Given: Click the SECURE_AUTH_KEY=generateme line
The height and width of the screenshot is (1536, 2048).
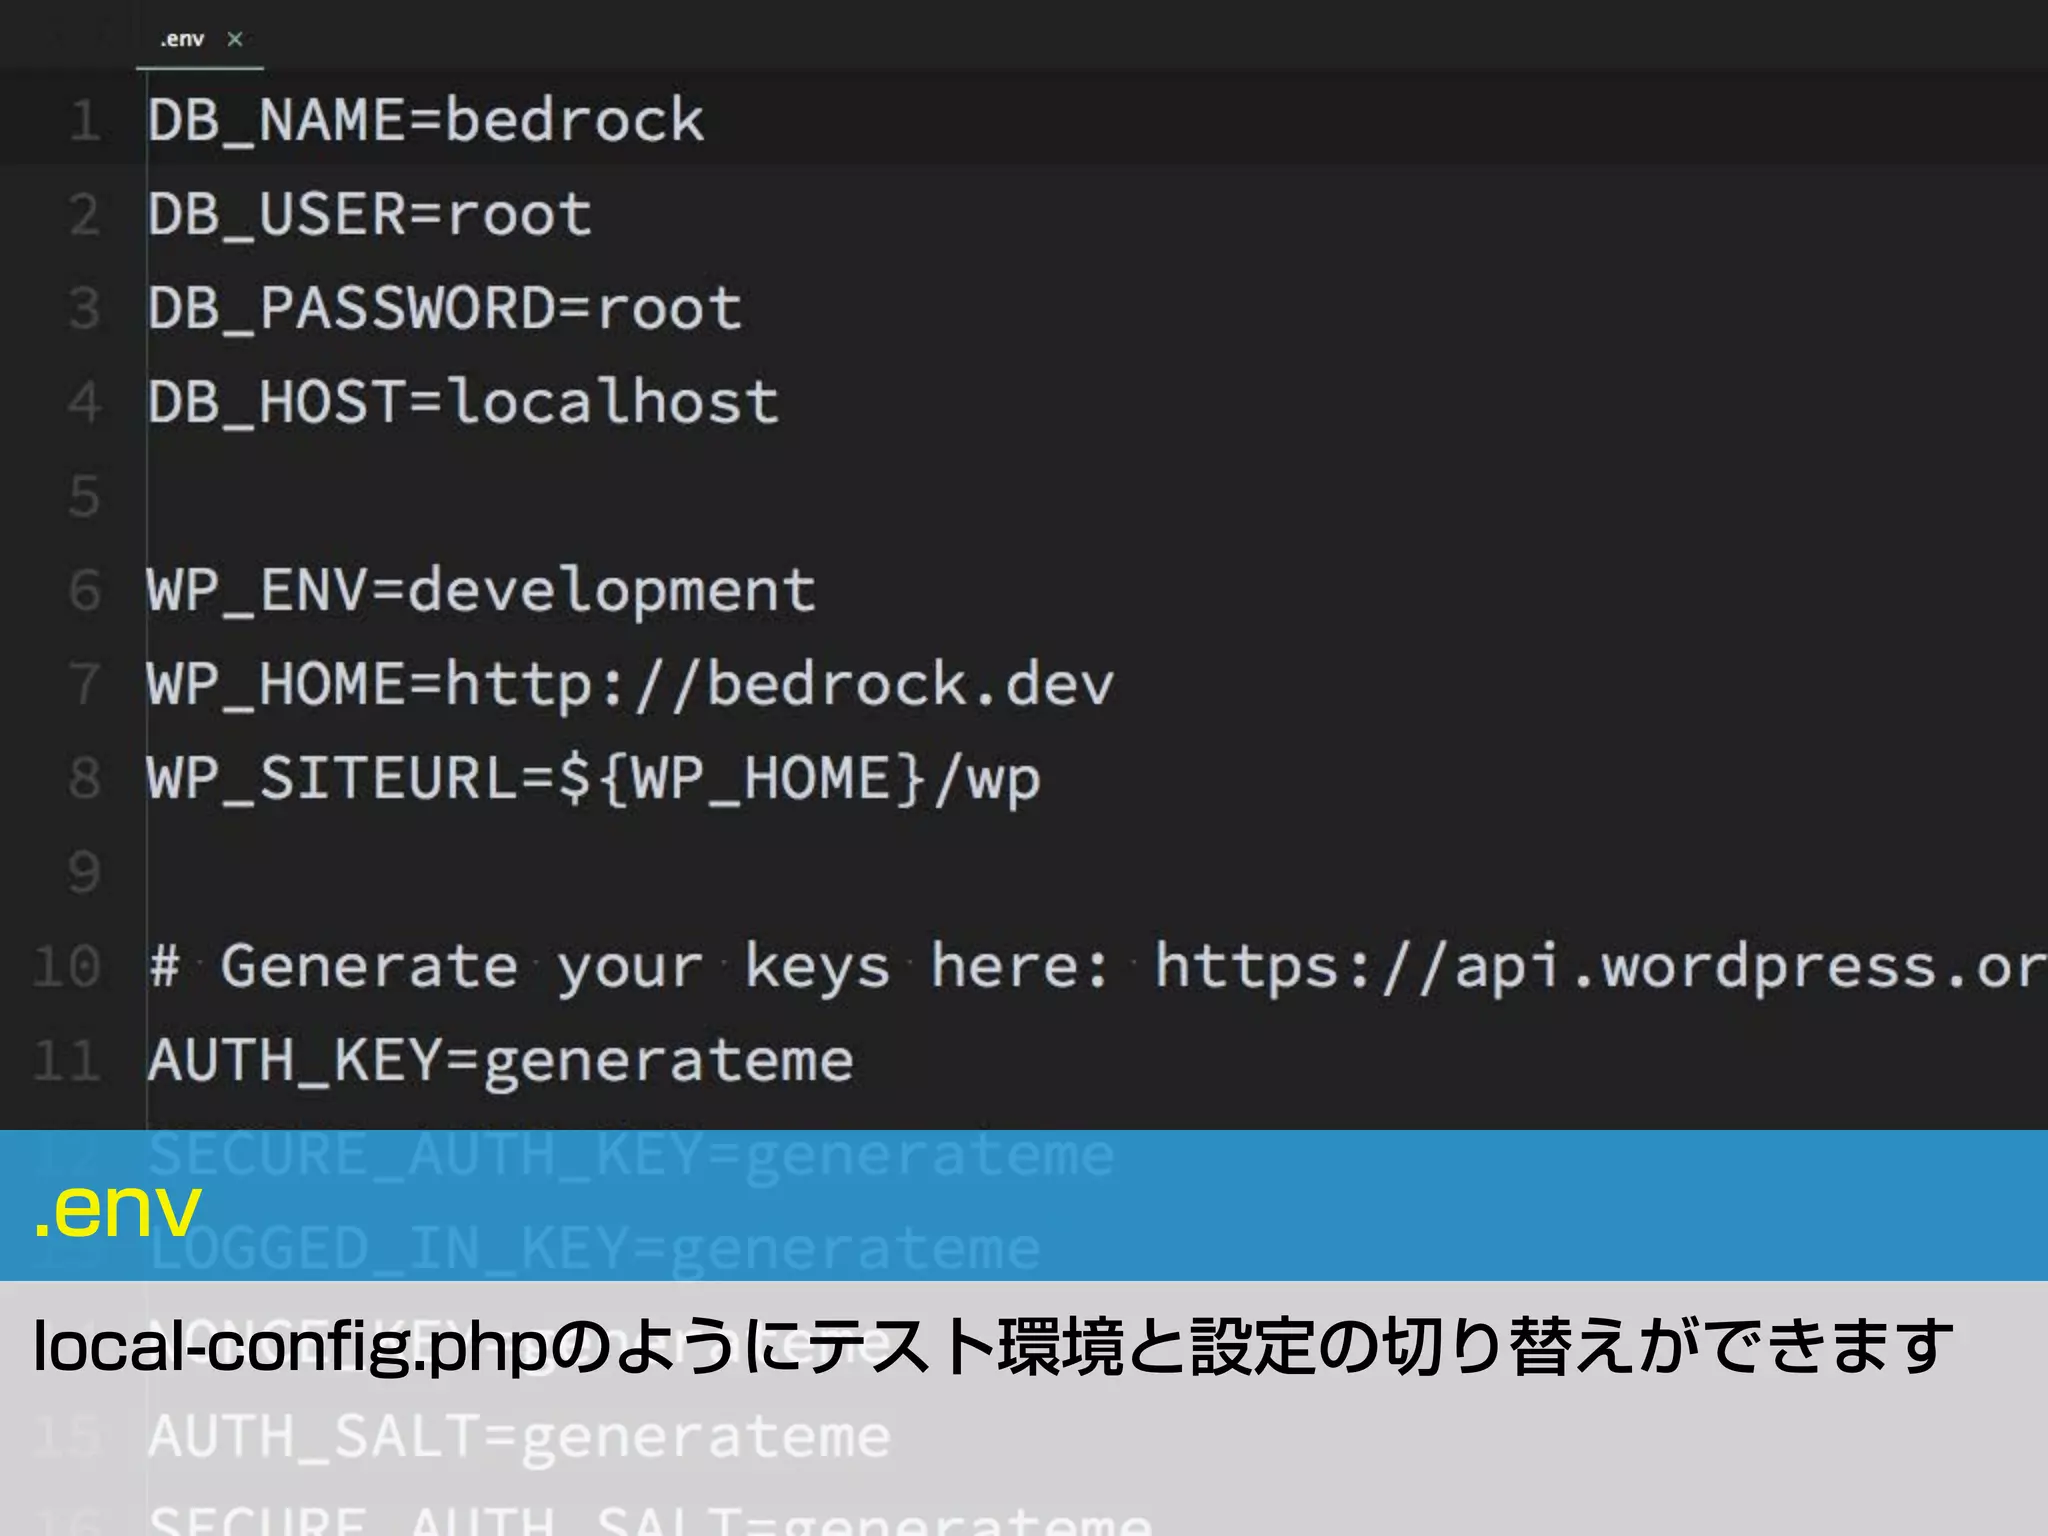Looking at the screenshot, I should pyautogui.click(x=631, y=1155).
